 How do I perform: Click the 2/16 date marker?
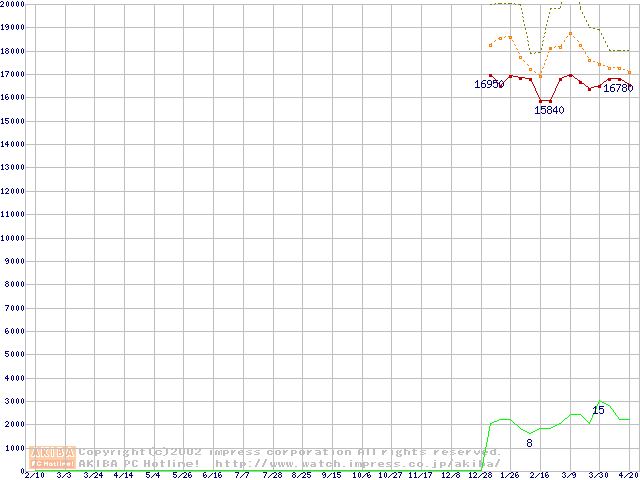pos(539,475)
